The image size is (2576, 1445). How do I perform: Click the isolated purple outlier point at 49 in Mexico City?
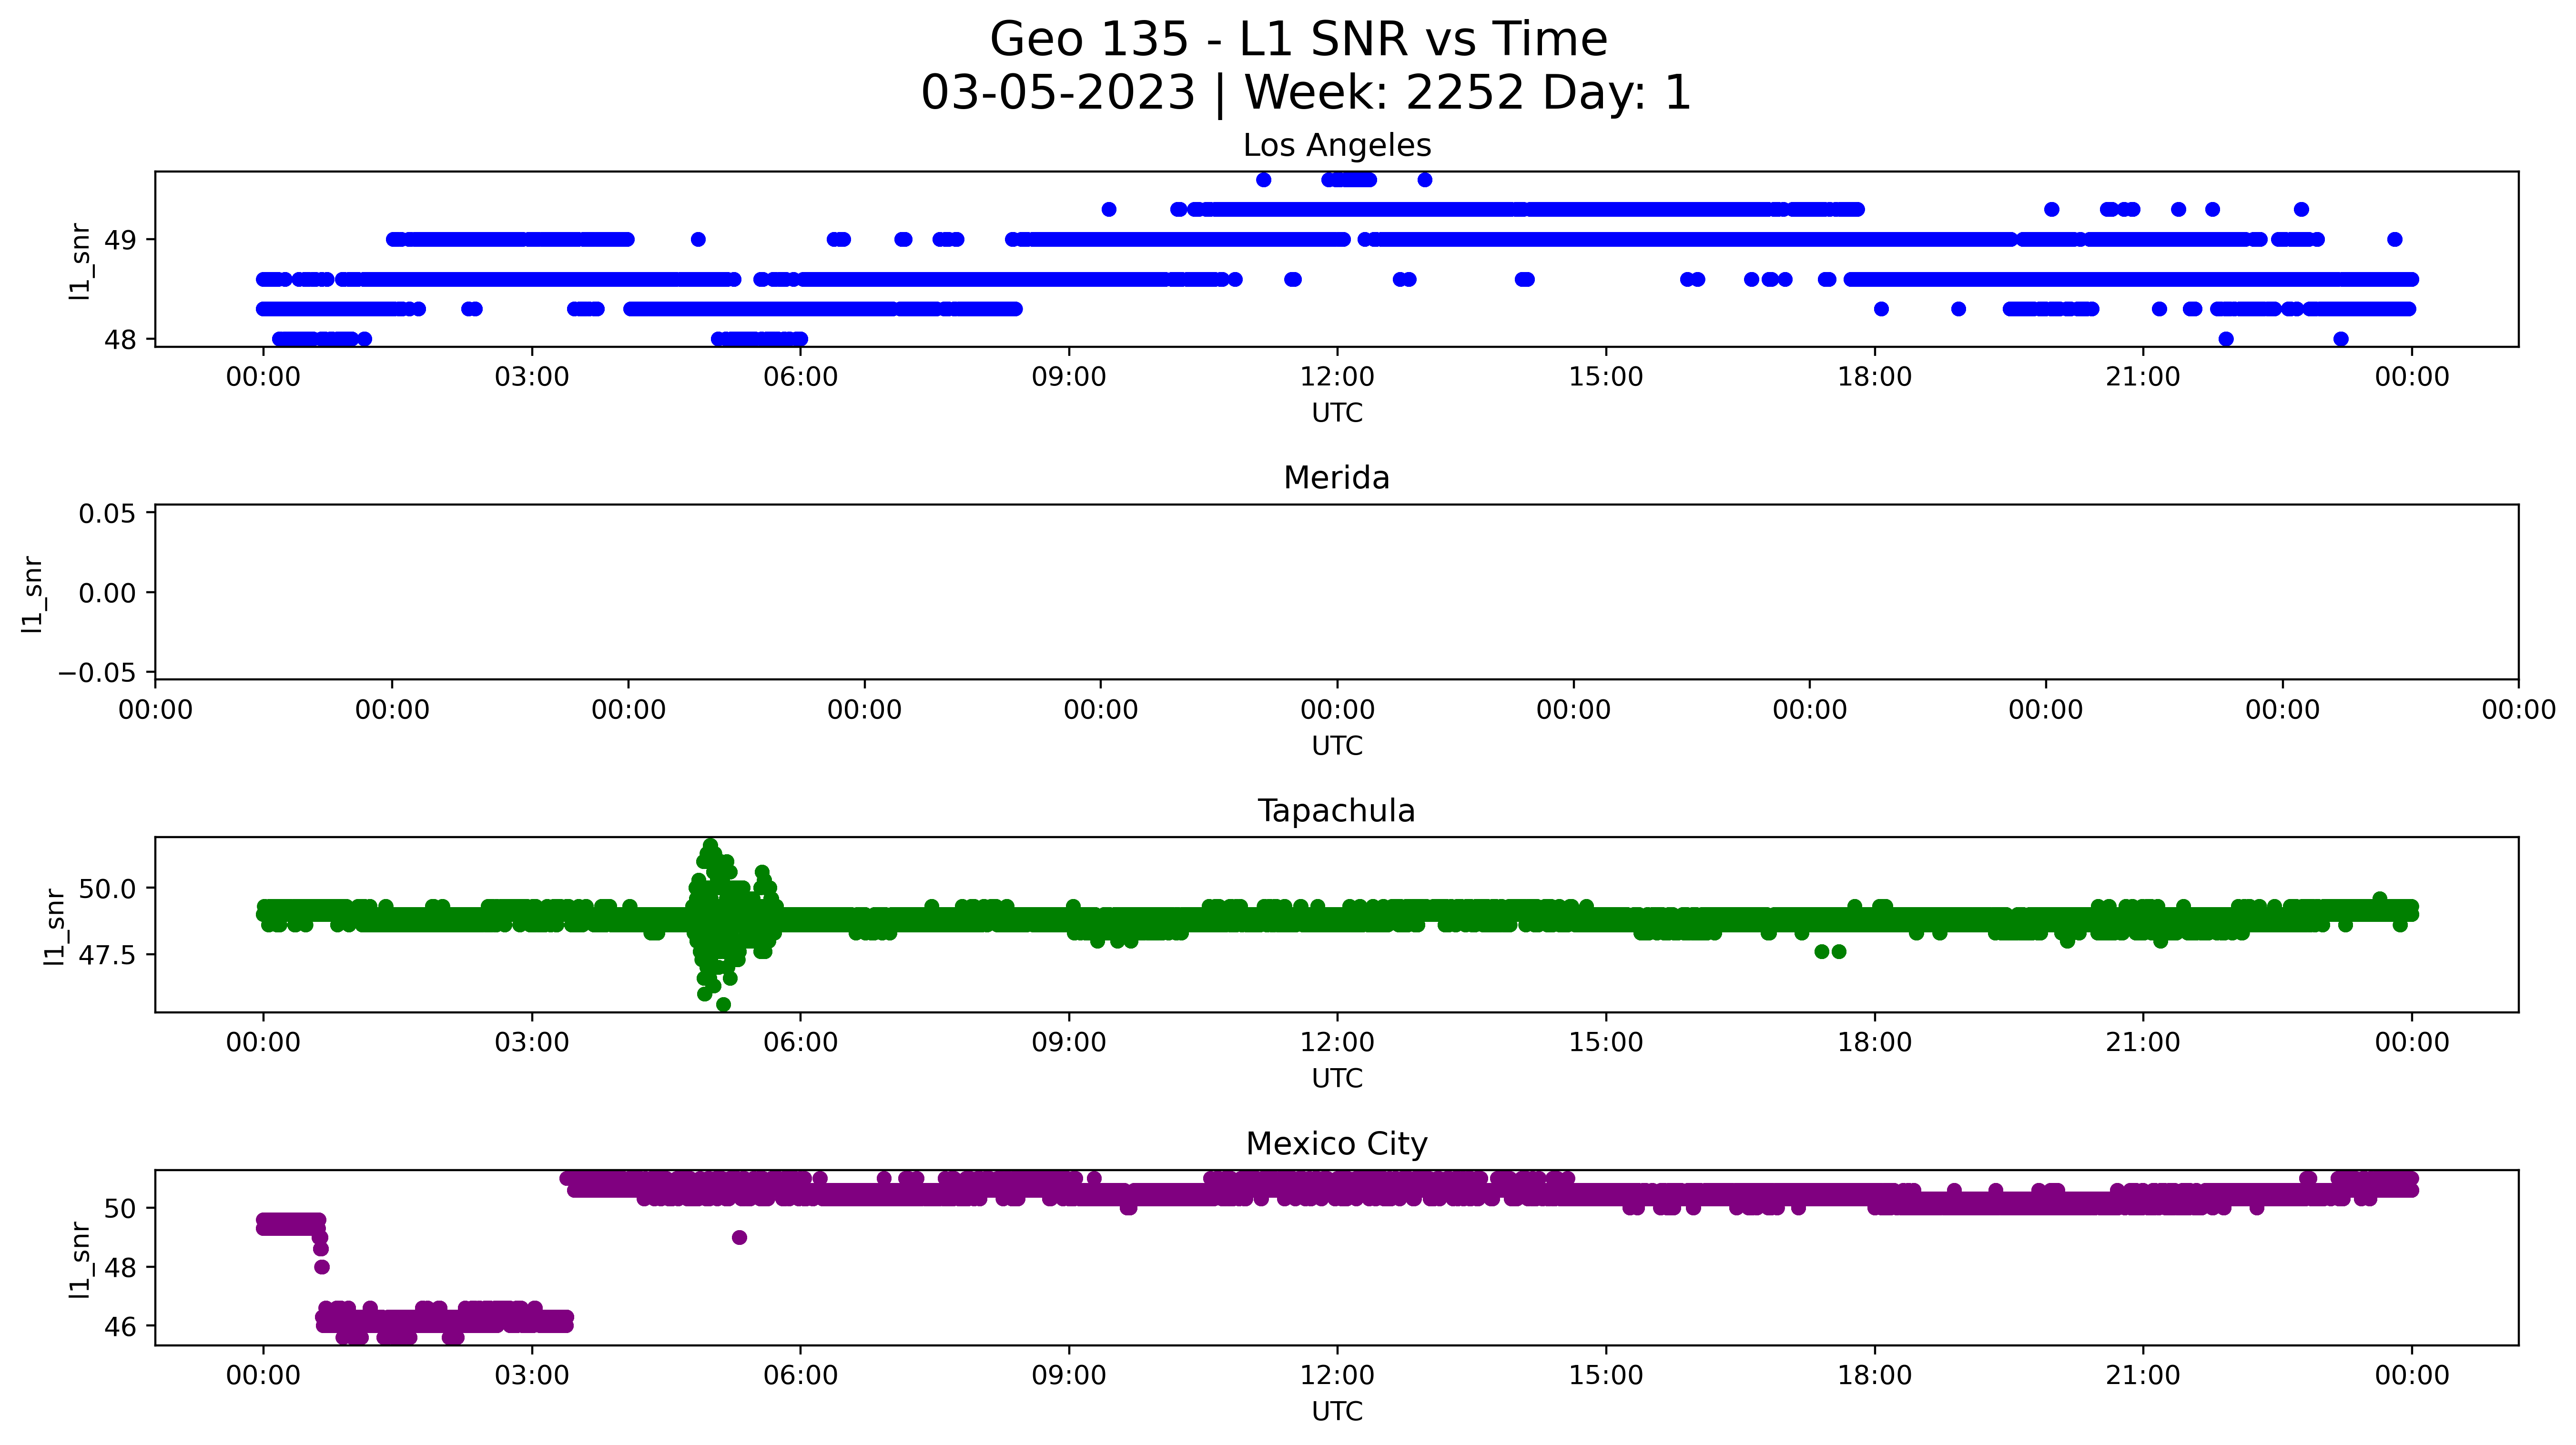[739, 1238]
